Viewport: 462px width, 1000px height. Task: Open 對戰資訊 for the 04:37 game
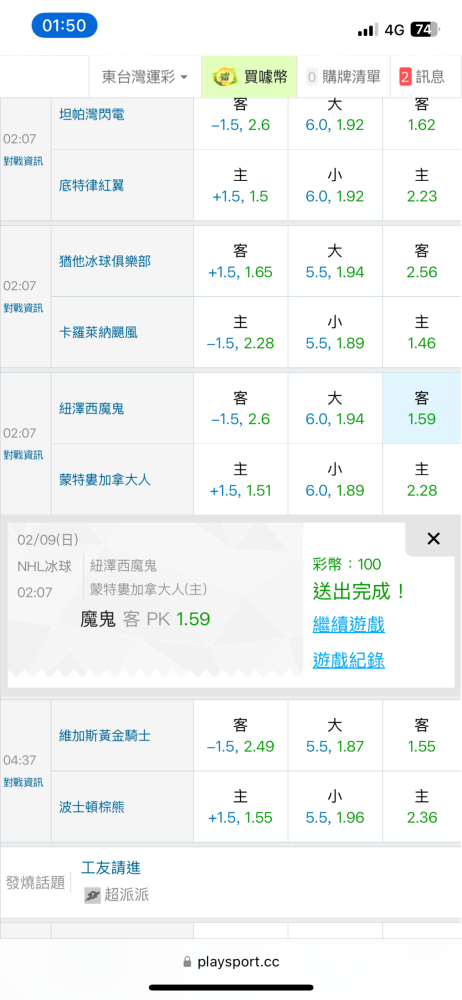coord(23,783)
